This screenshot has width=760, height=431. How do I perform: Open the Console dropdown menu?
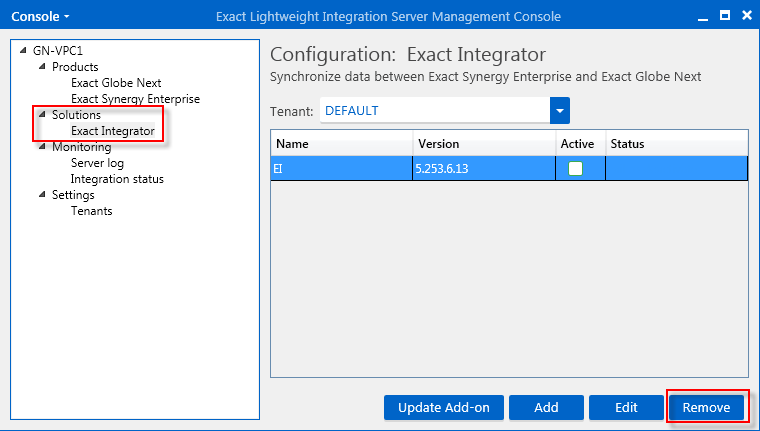41,16
